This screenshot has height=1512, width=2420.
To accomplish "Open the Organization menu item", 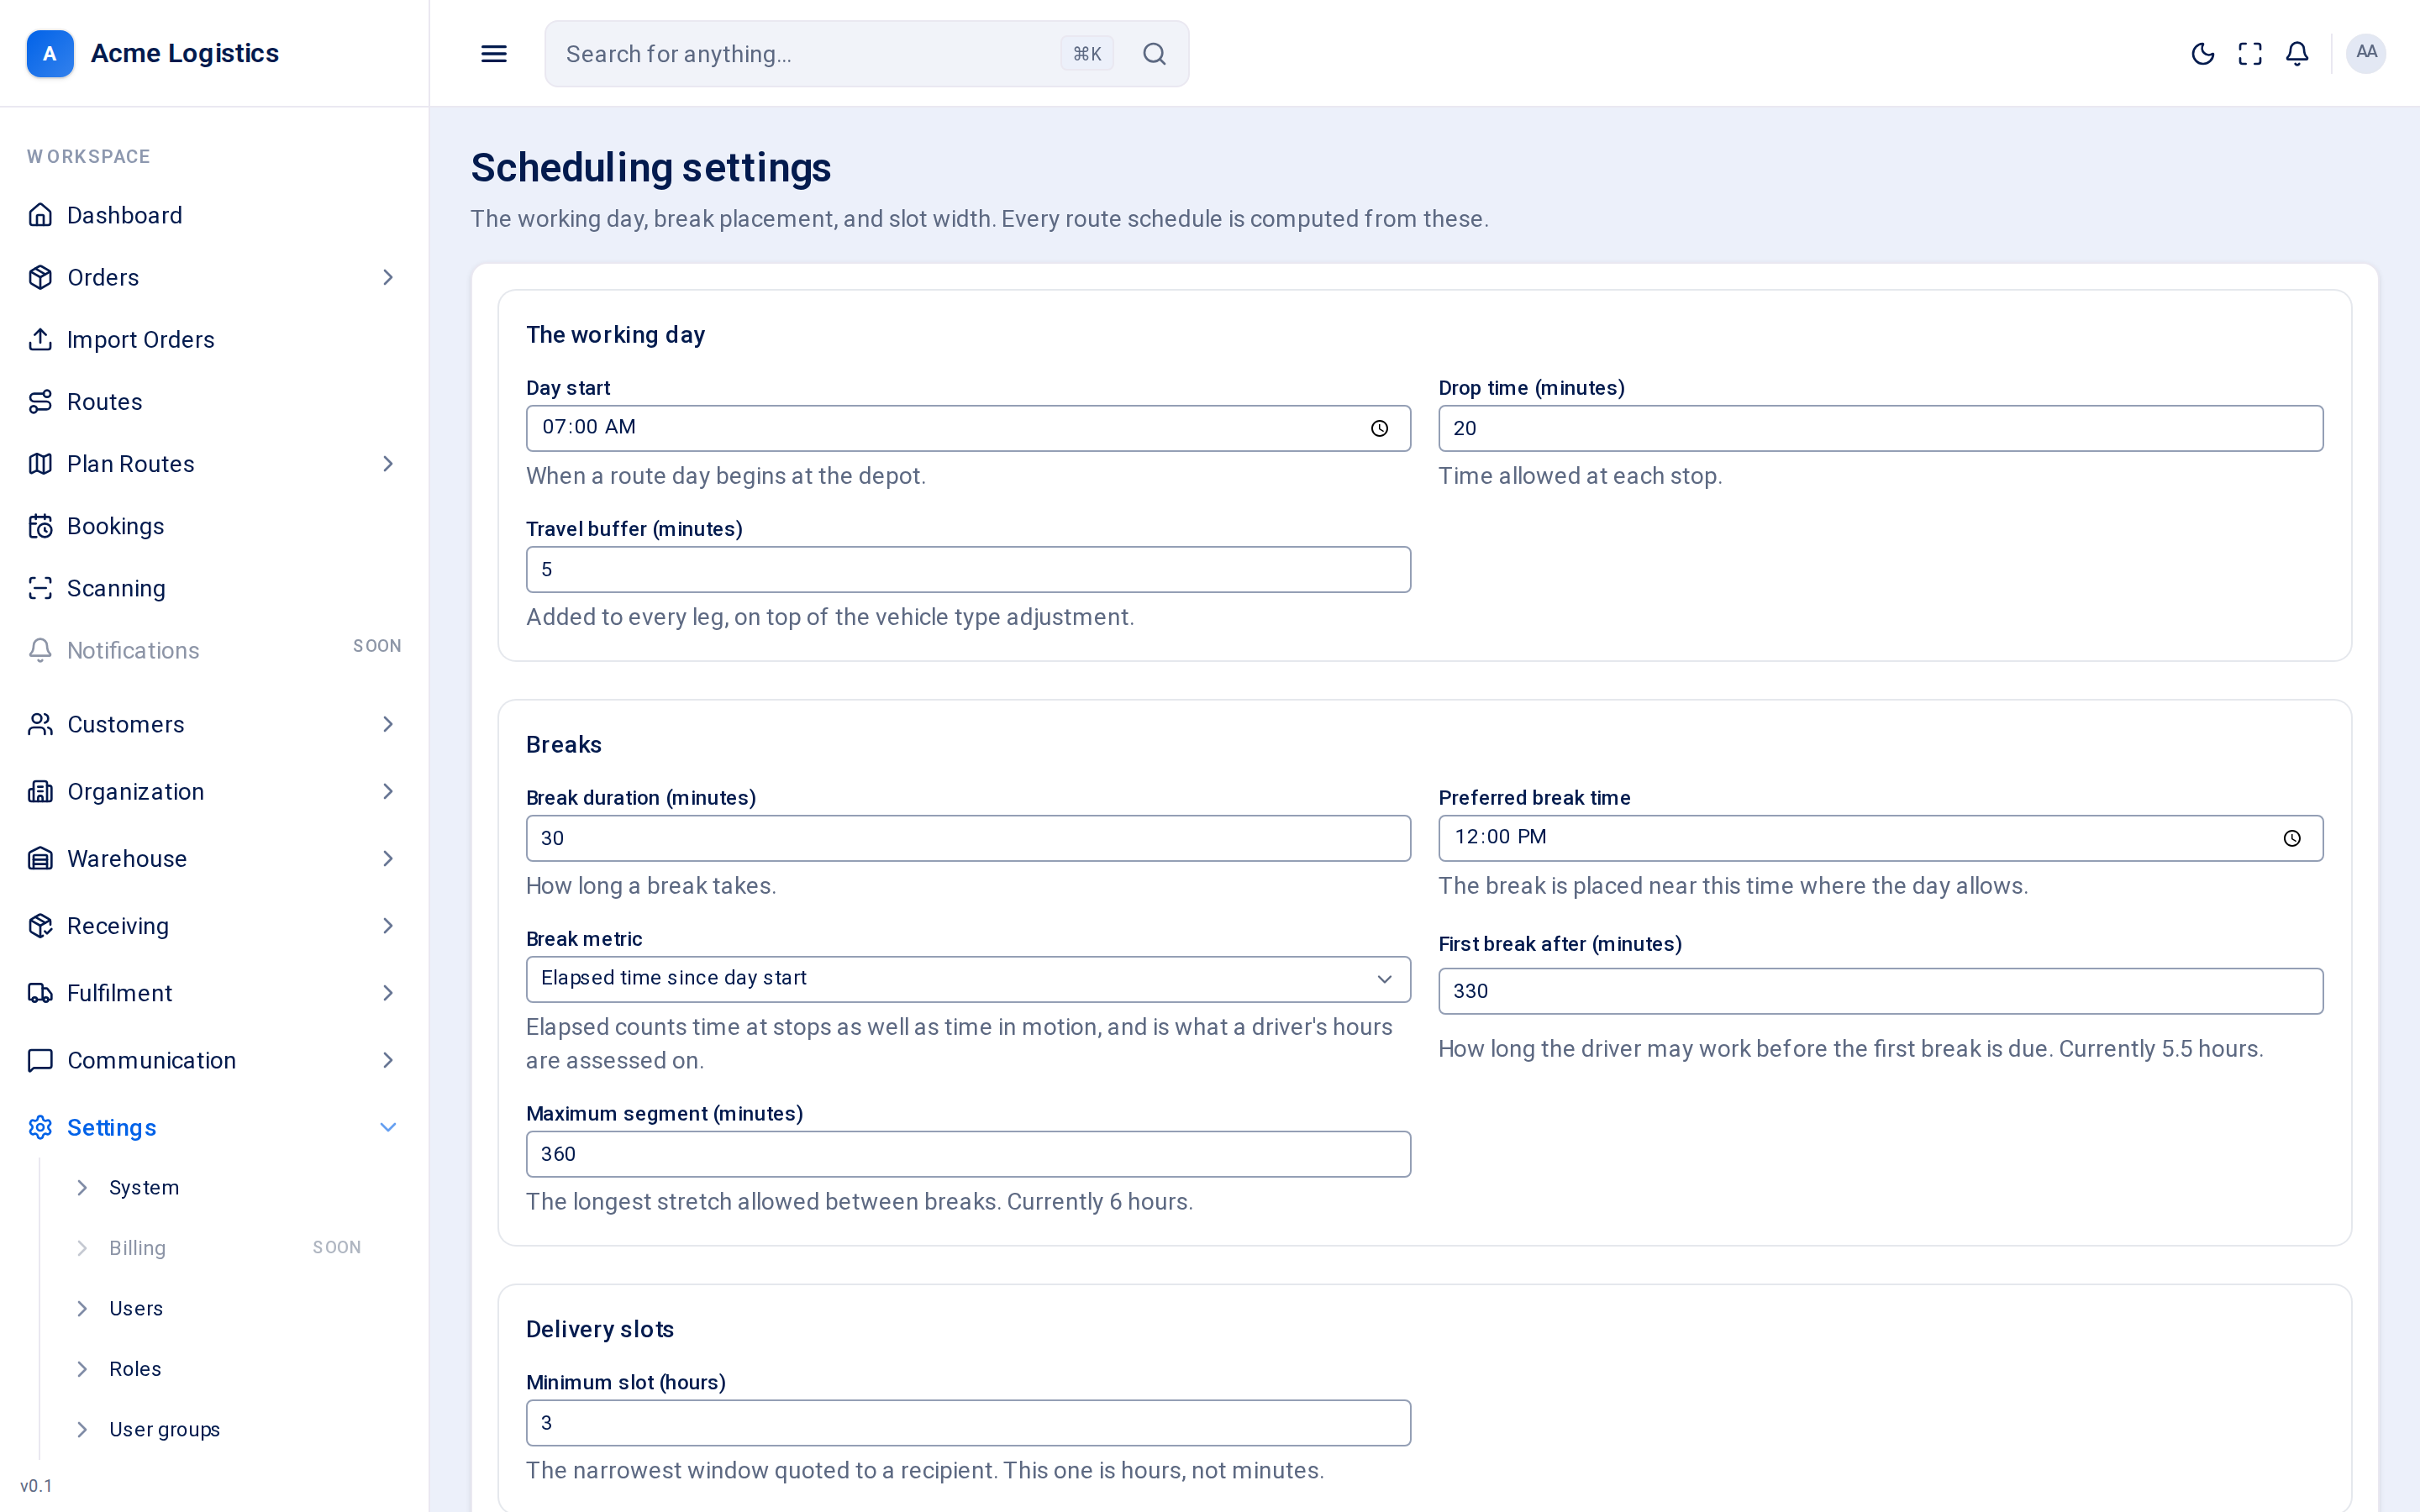I will pyautogui.click(x=214, y=791).
